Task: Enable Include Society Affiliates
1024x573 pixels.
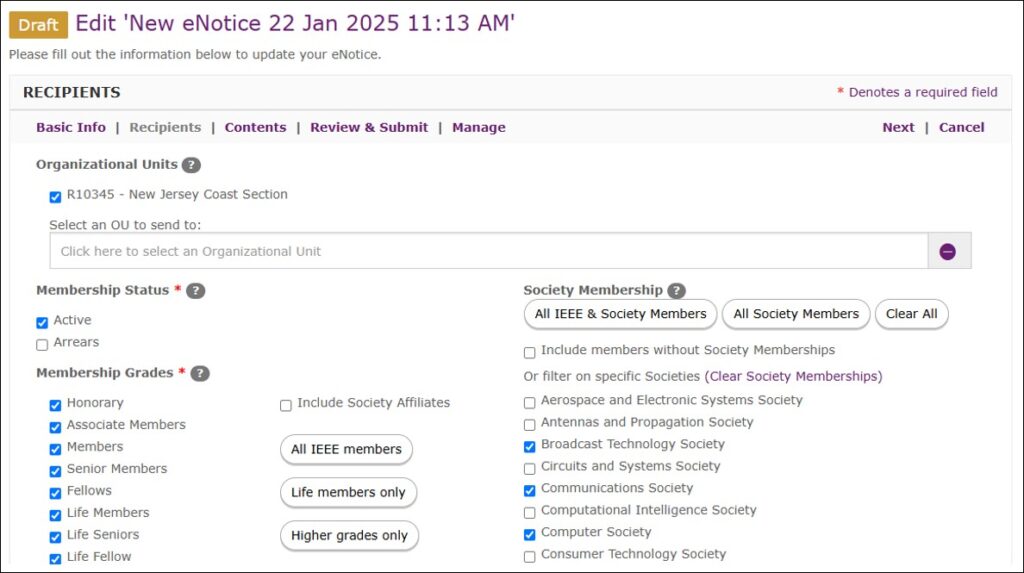Action: tap(286, 406)
